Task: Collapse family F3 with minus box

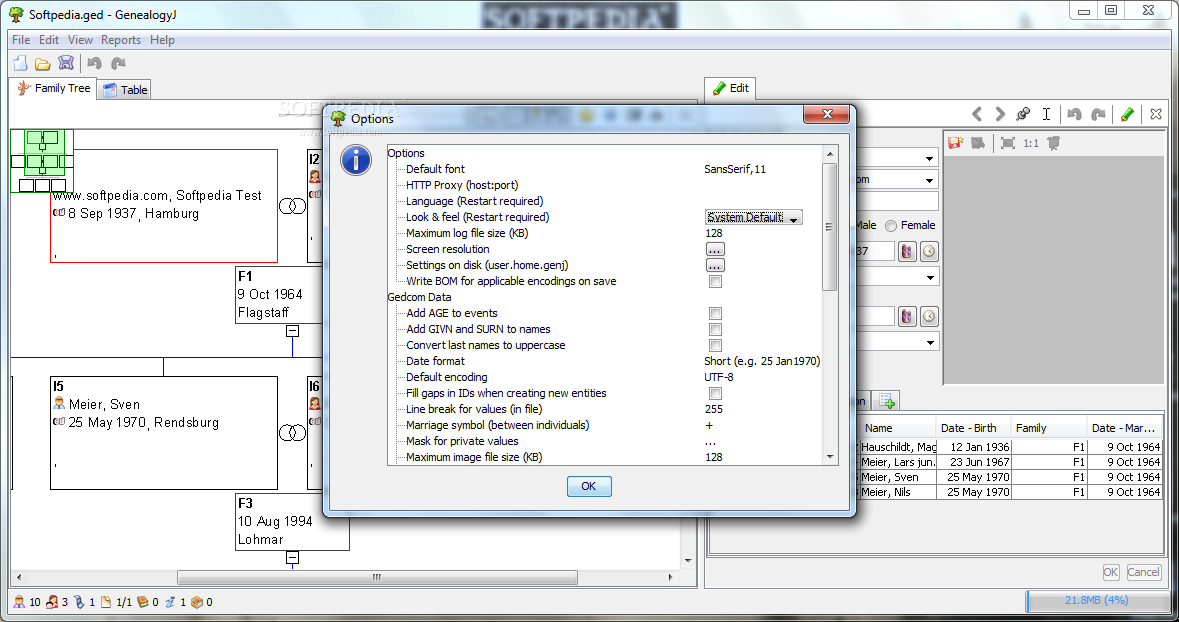Action: click(x=292, y=558)
